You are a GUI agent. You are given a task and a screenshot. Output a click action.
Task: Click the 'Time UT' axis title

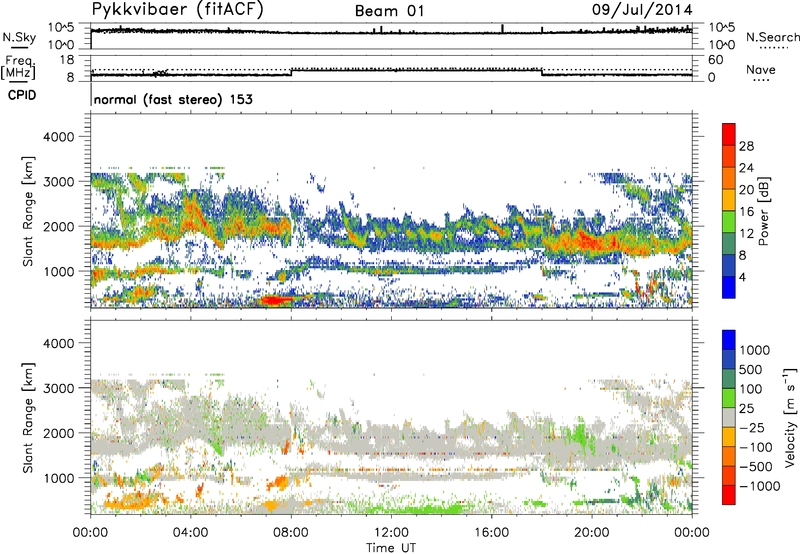coord(391,548)
